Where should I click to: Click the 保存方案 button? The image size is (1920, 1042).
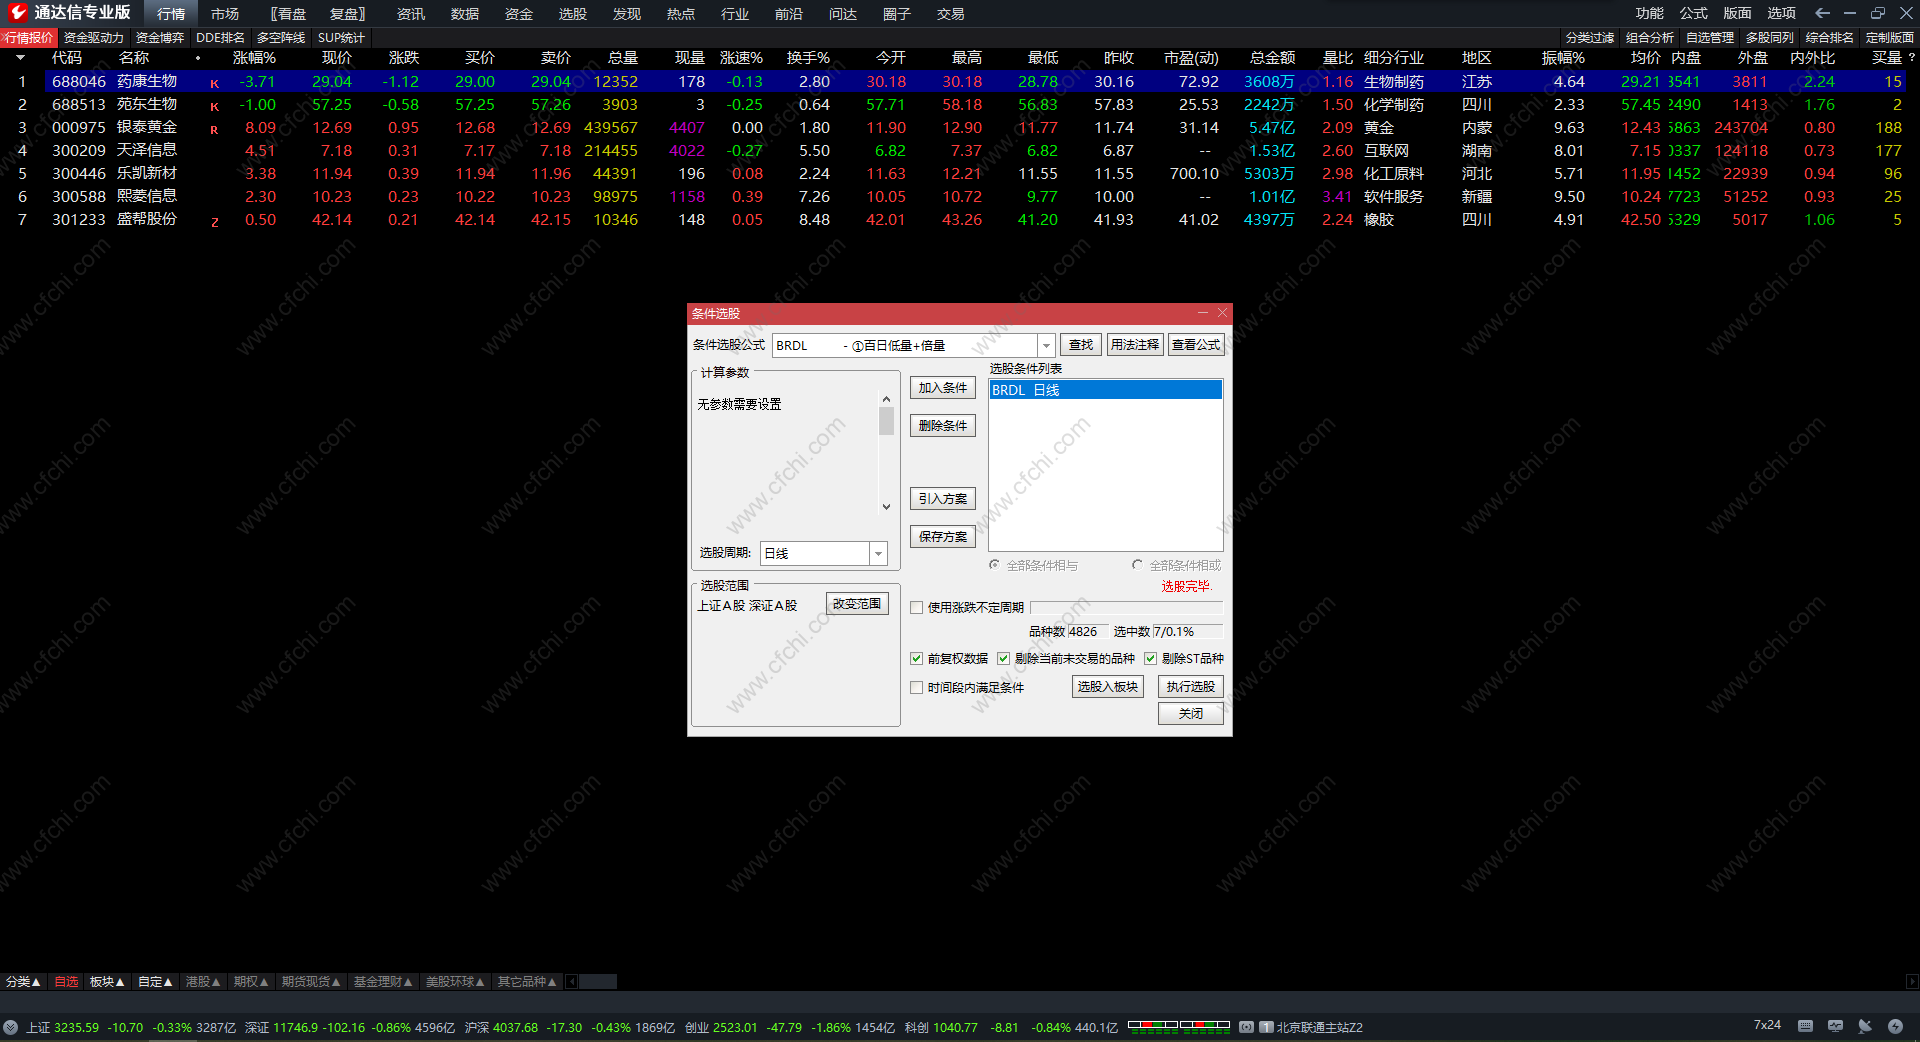click(x=942, y=537)
